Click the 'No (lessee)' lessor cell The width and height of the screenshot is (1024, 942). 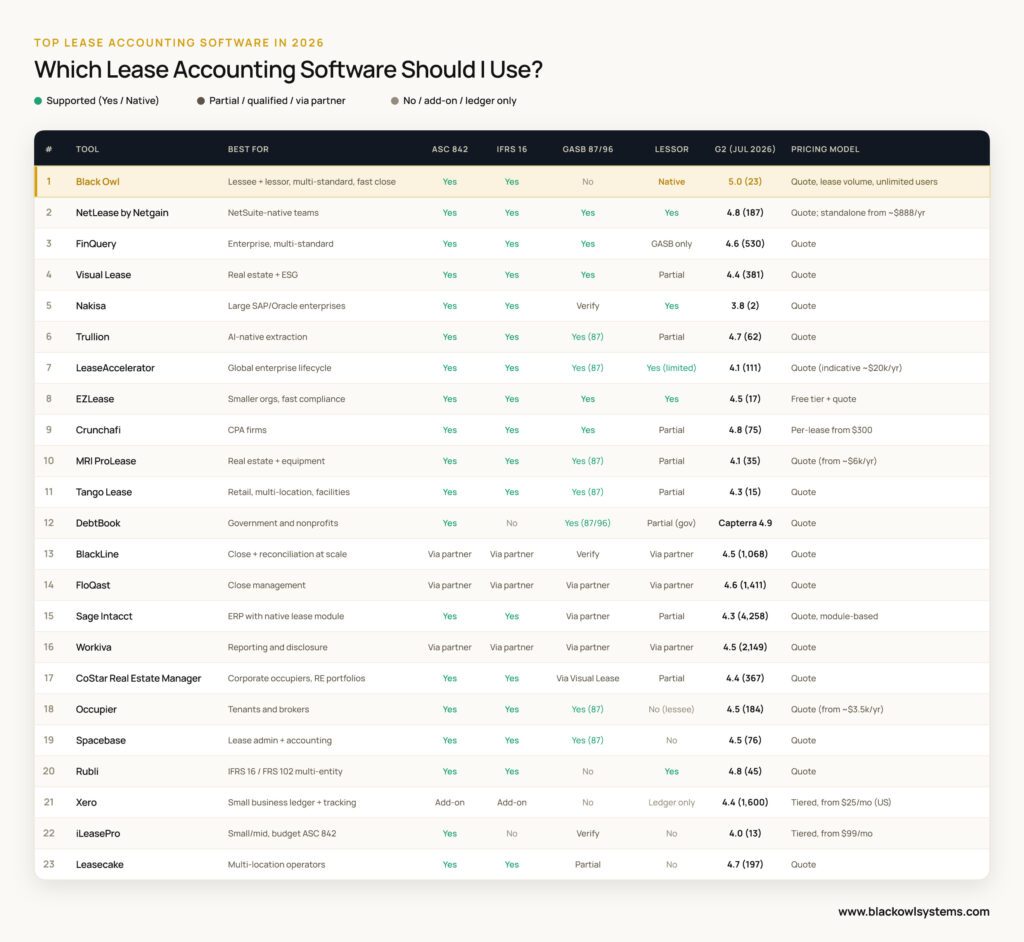pyautogui.click(x=671, y=709)
